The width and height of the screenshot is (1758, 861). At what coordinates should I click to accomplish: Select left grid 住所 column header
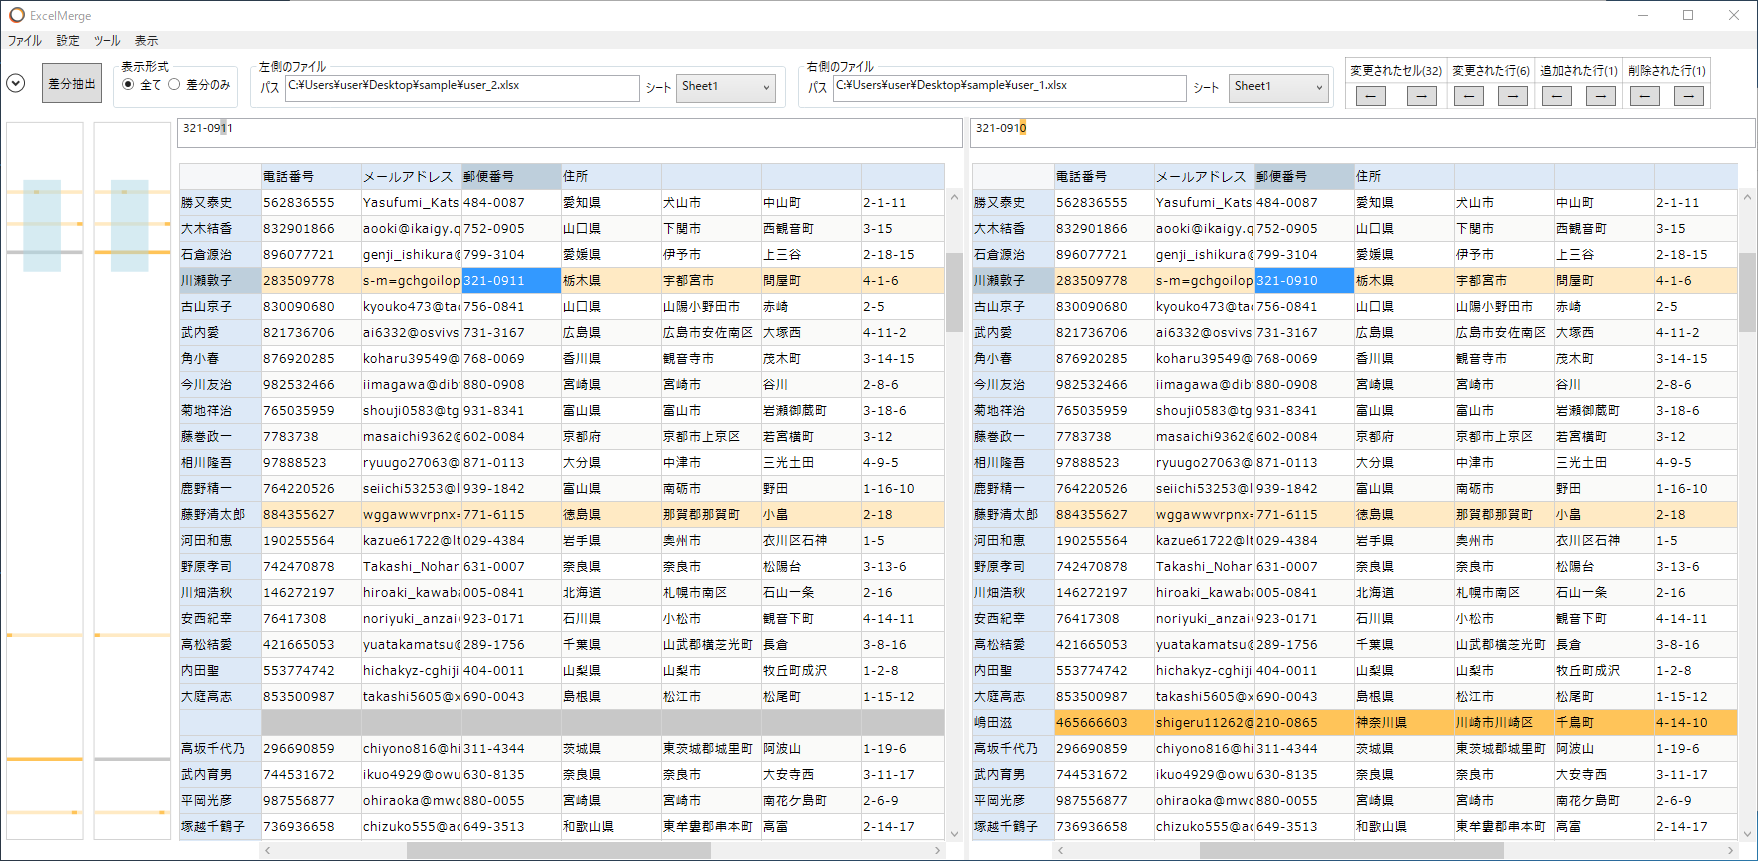coord(611,176)
